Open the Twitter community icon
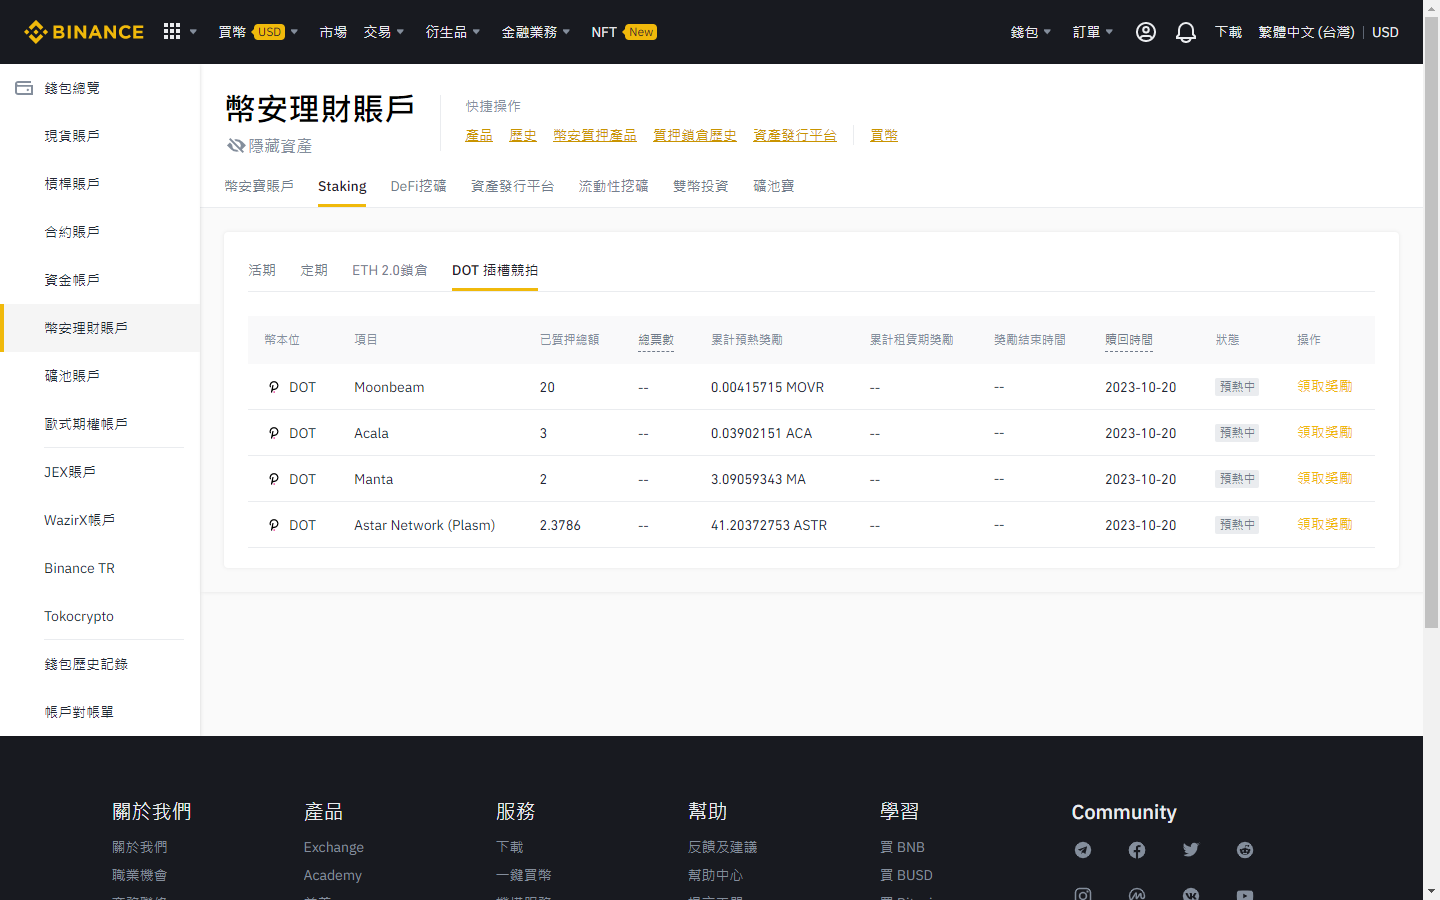Image resolution: width=1440 pixels, height=900 pixels. (1191, 850)
